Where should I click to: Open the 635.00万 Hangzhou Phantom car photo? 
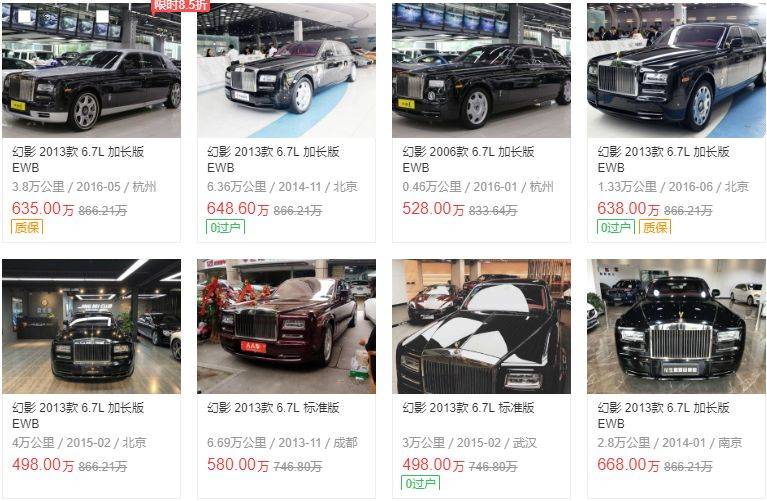tap(91, 70)
